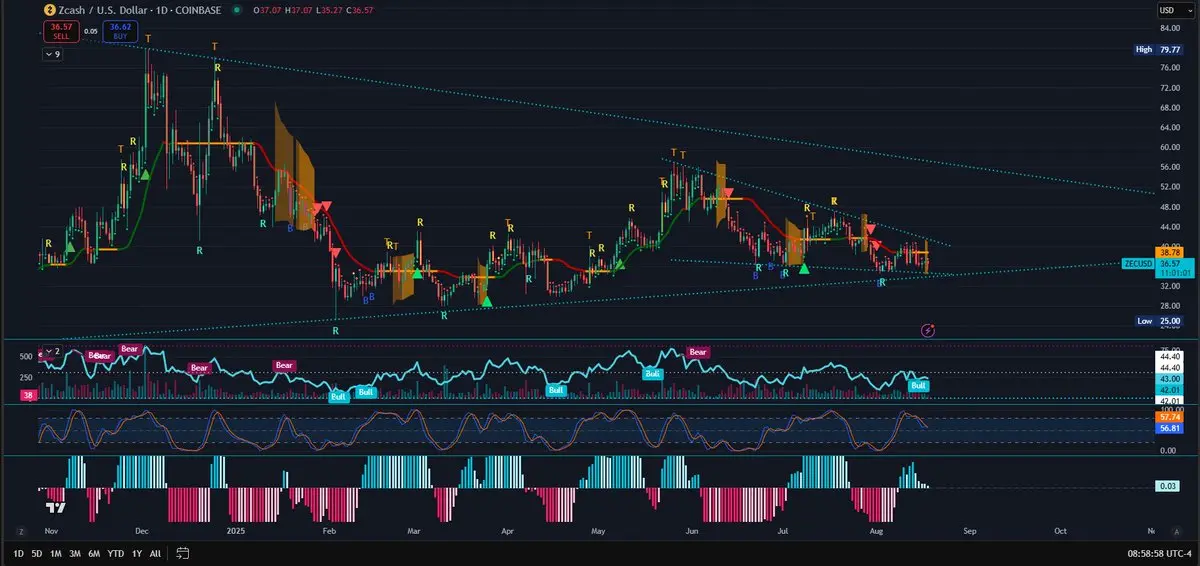Click the Zcash coin logo icon
This screenshot has width=1200, height=566.
coord(50,10)
